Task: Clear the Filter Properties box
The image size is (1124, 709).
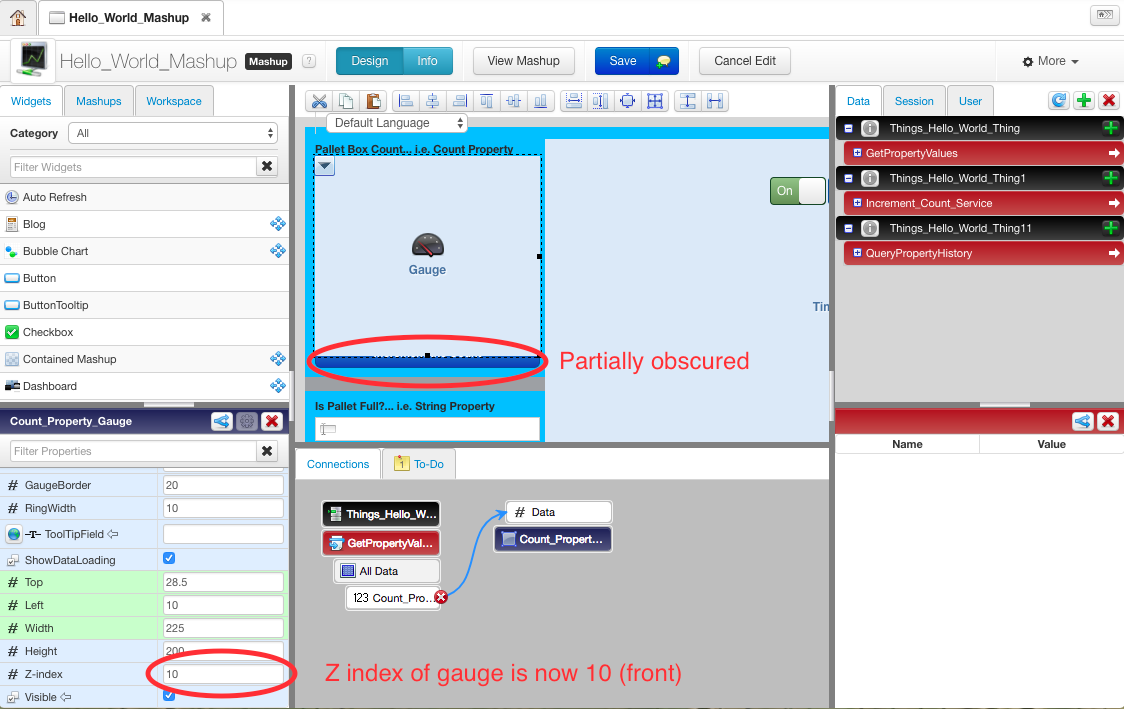Action: click(x=267, y=451)
